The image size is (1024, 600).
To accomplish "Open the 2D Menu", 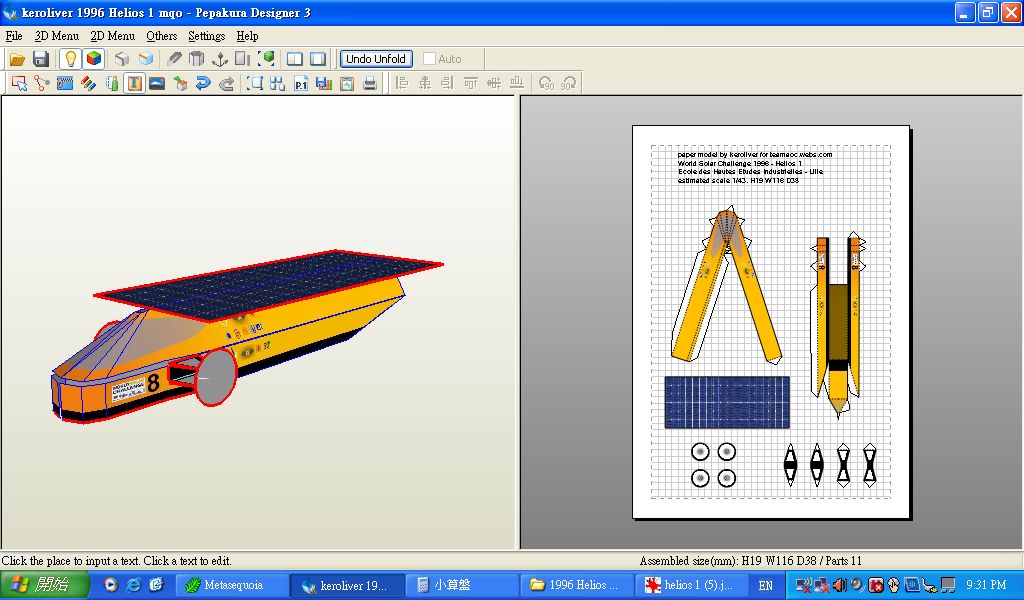I will tap(112, 36).
